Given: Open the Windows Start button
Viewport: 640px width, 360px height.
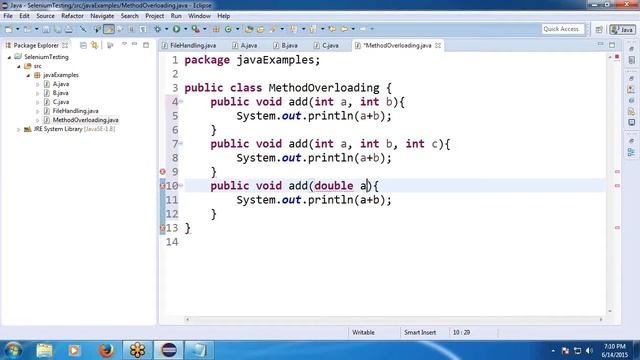Looking at the screenshot, I should (13, 350).
